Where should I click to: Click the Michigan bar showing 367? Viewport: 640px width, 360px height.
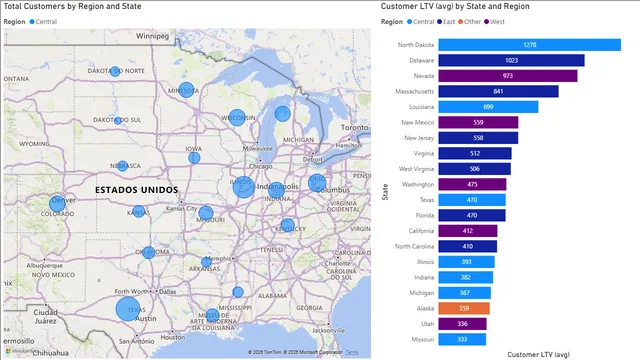464,293
